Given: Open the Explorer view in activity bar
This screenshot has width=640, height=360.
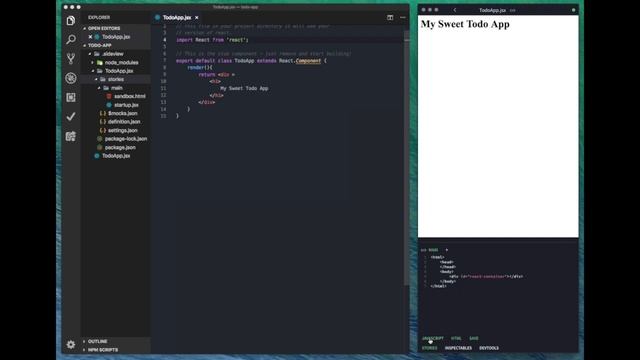Looking at the screenshot, I should 71,20.
